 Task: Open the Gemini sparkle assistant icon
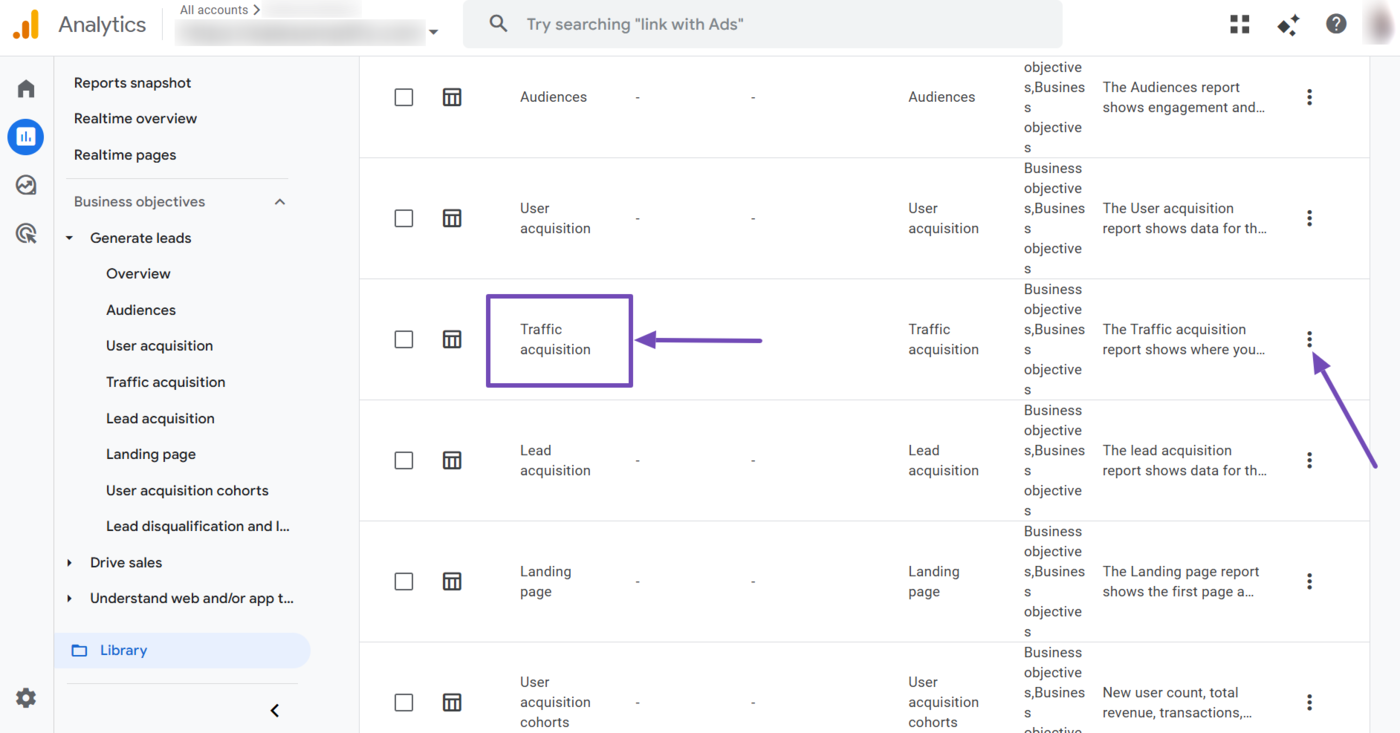click(x=1287, y=24)
